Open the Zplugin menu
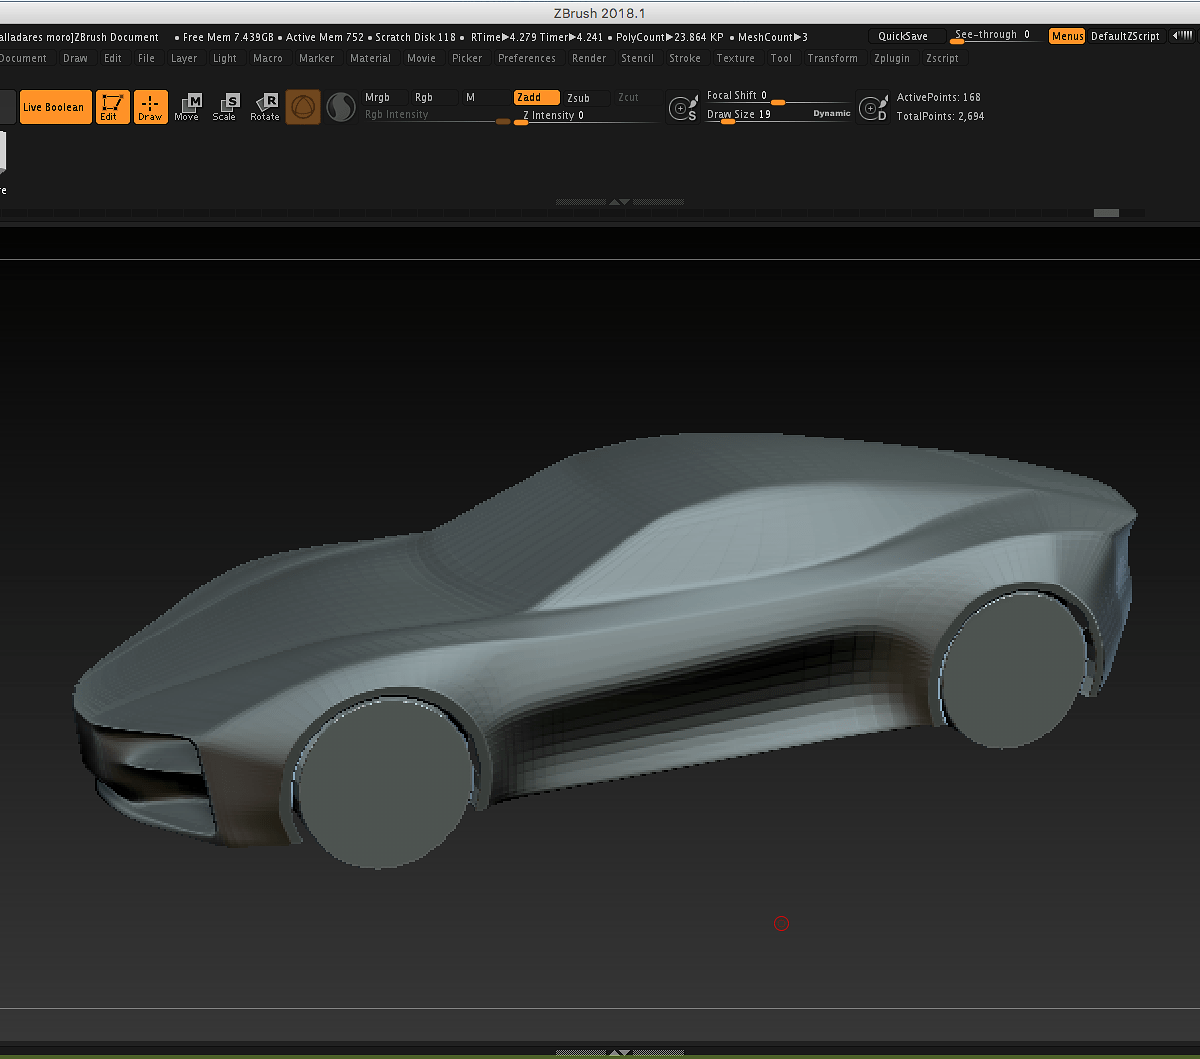1200x1059 pixels. 892,58
